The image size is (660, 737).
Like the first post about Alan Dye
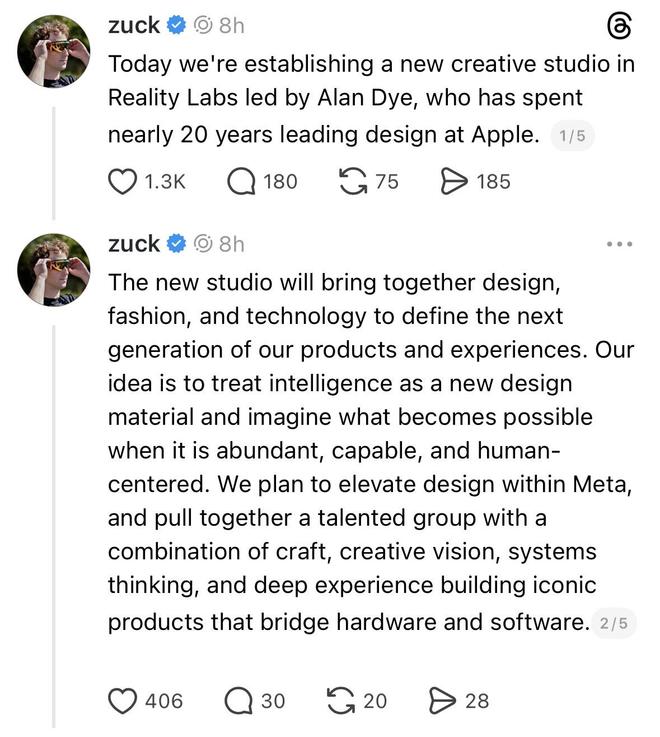(x=122, y=181)
